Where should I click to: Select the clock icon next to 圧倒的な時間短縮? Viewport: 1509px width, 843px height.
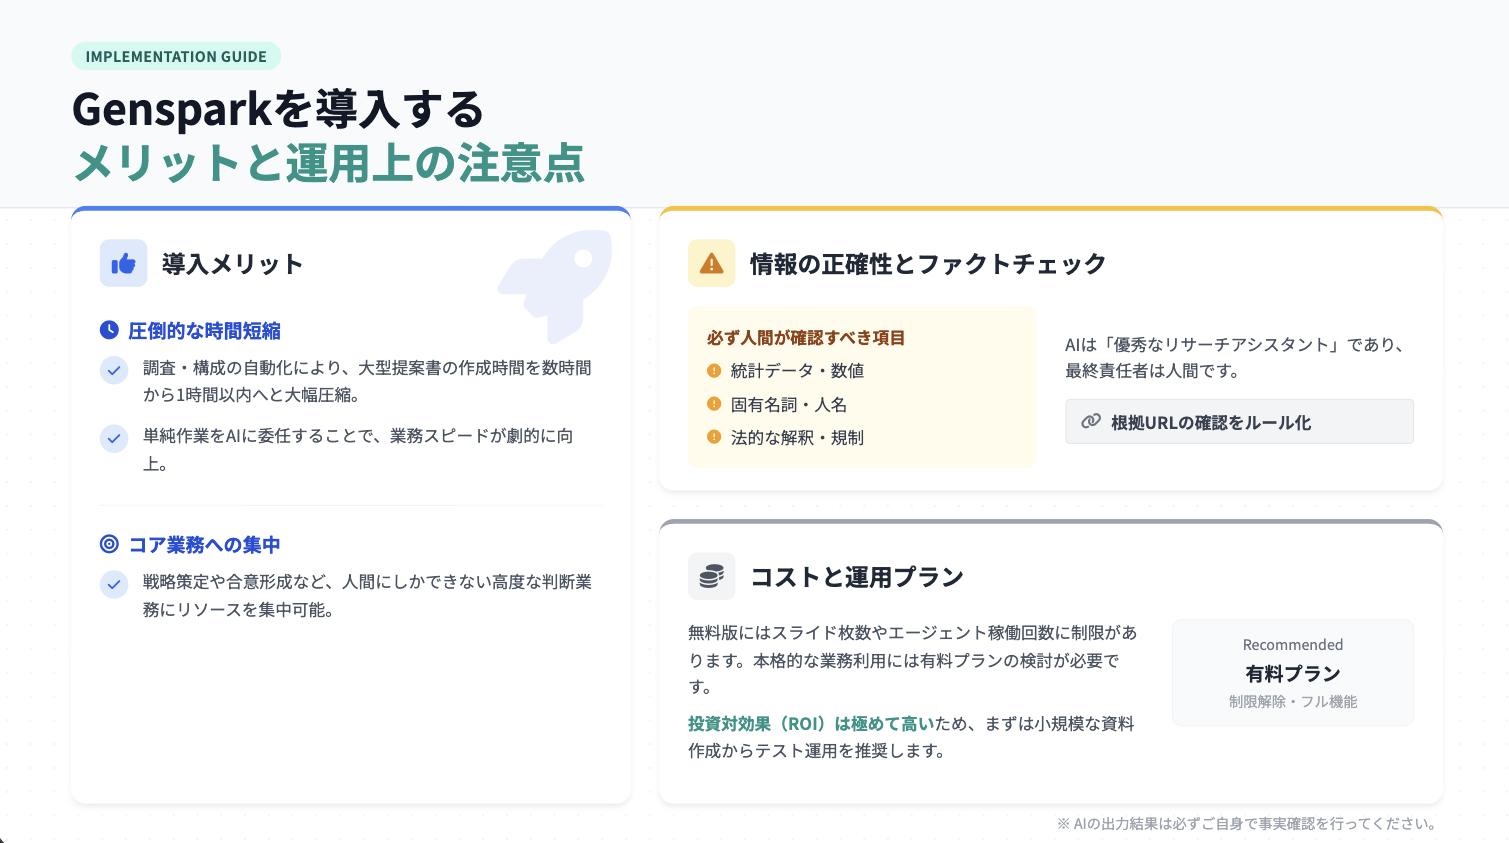pos(110,330)
